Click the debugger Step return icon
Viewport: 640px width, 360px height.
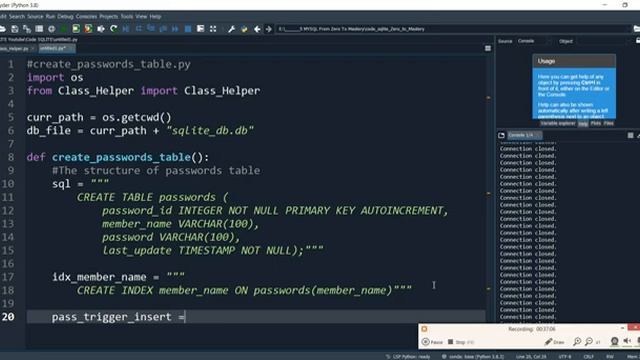[163, 29]
